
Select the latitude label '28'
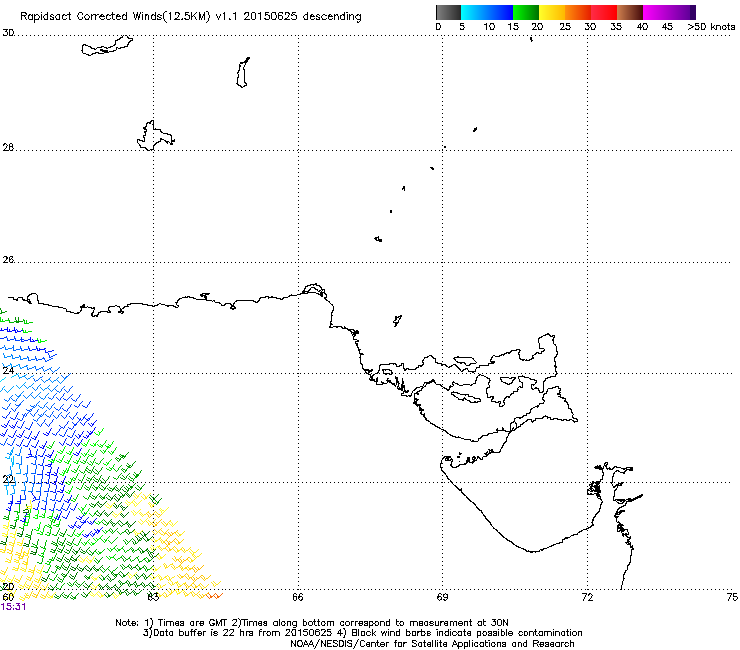click(8, 147)
